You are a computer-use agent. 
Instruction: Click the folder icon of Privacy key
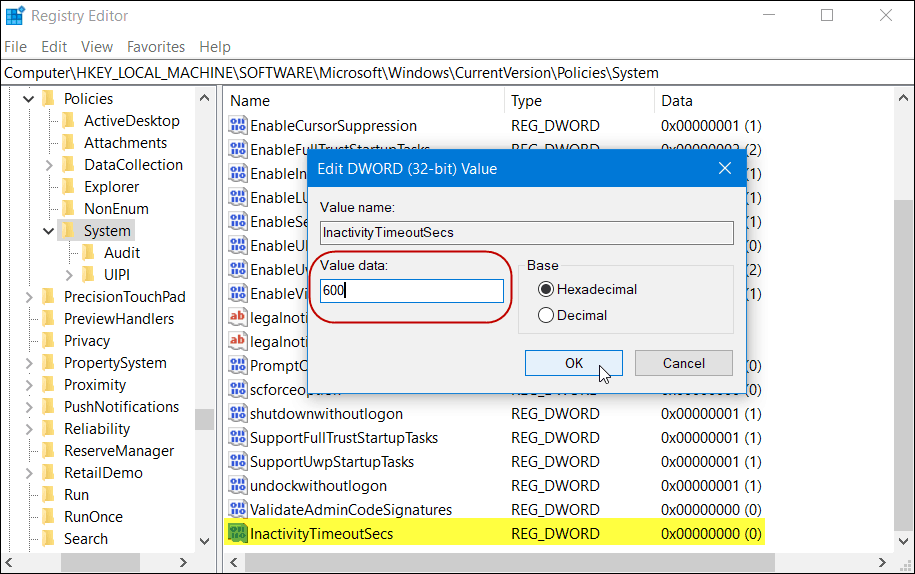49,341
